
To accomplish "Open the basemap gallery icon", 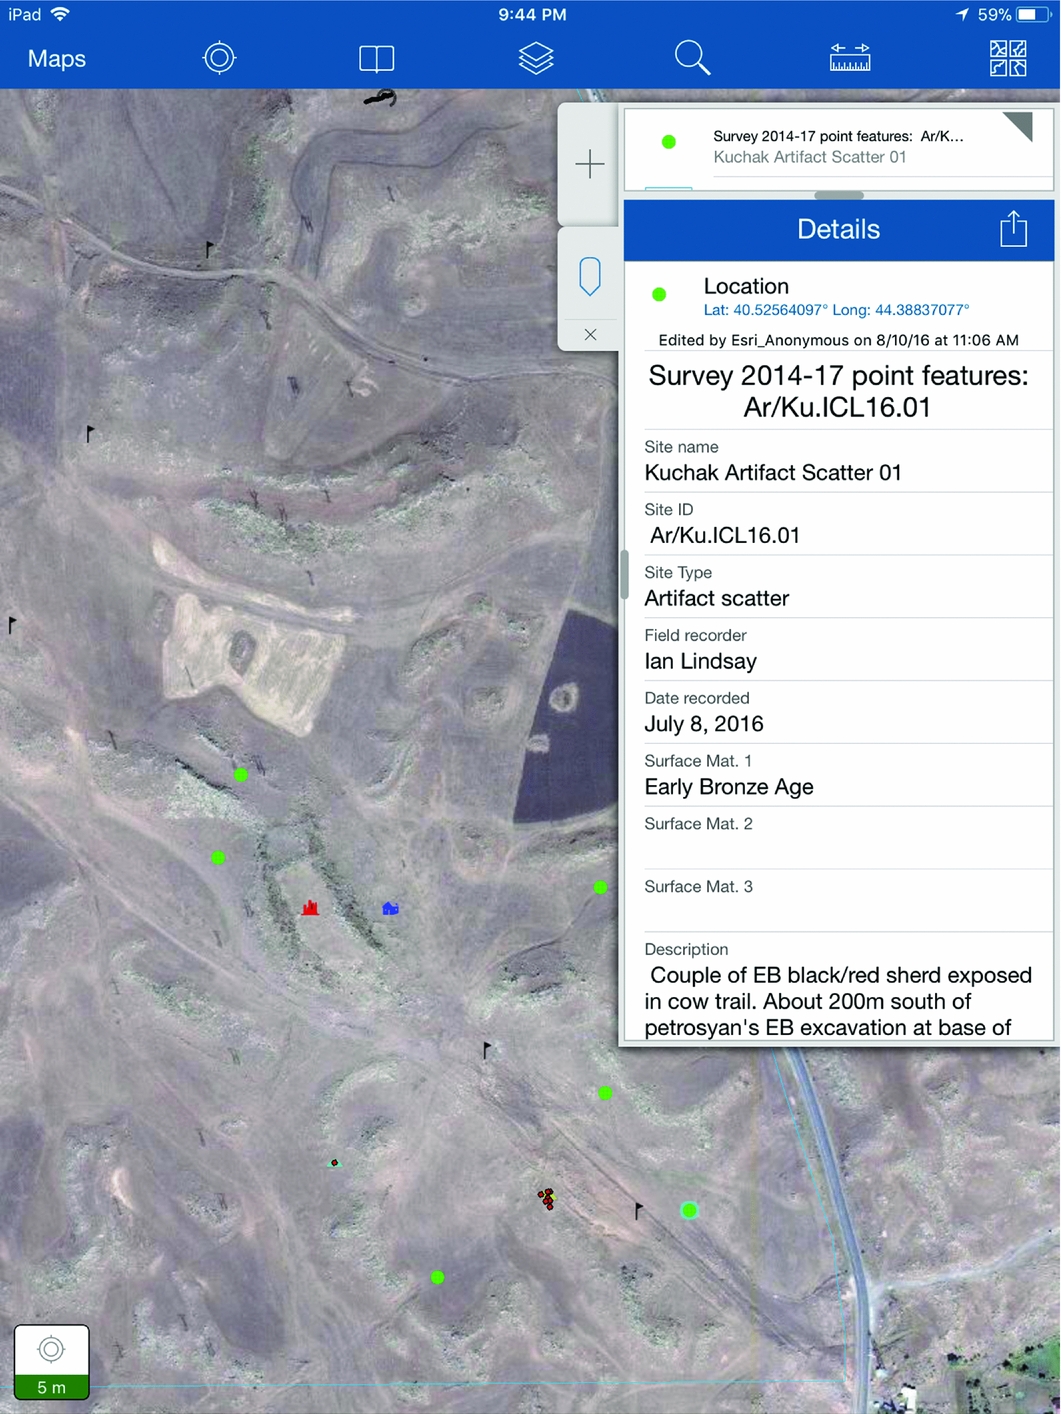I will click(1007, 59).
